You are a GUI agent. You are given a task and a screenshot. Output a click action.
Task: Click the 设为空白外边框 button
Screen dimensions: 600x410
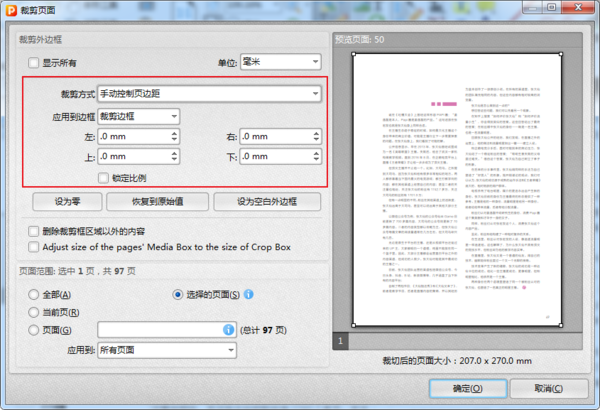267,201
